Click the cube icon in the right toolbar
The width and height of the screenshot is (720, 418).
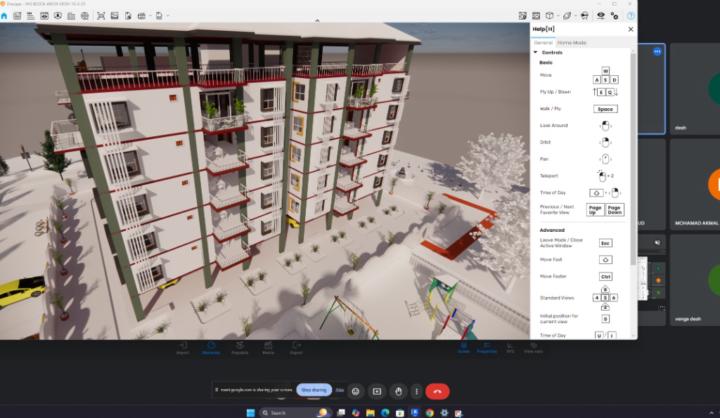(549, 16)
